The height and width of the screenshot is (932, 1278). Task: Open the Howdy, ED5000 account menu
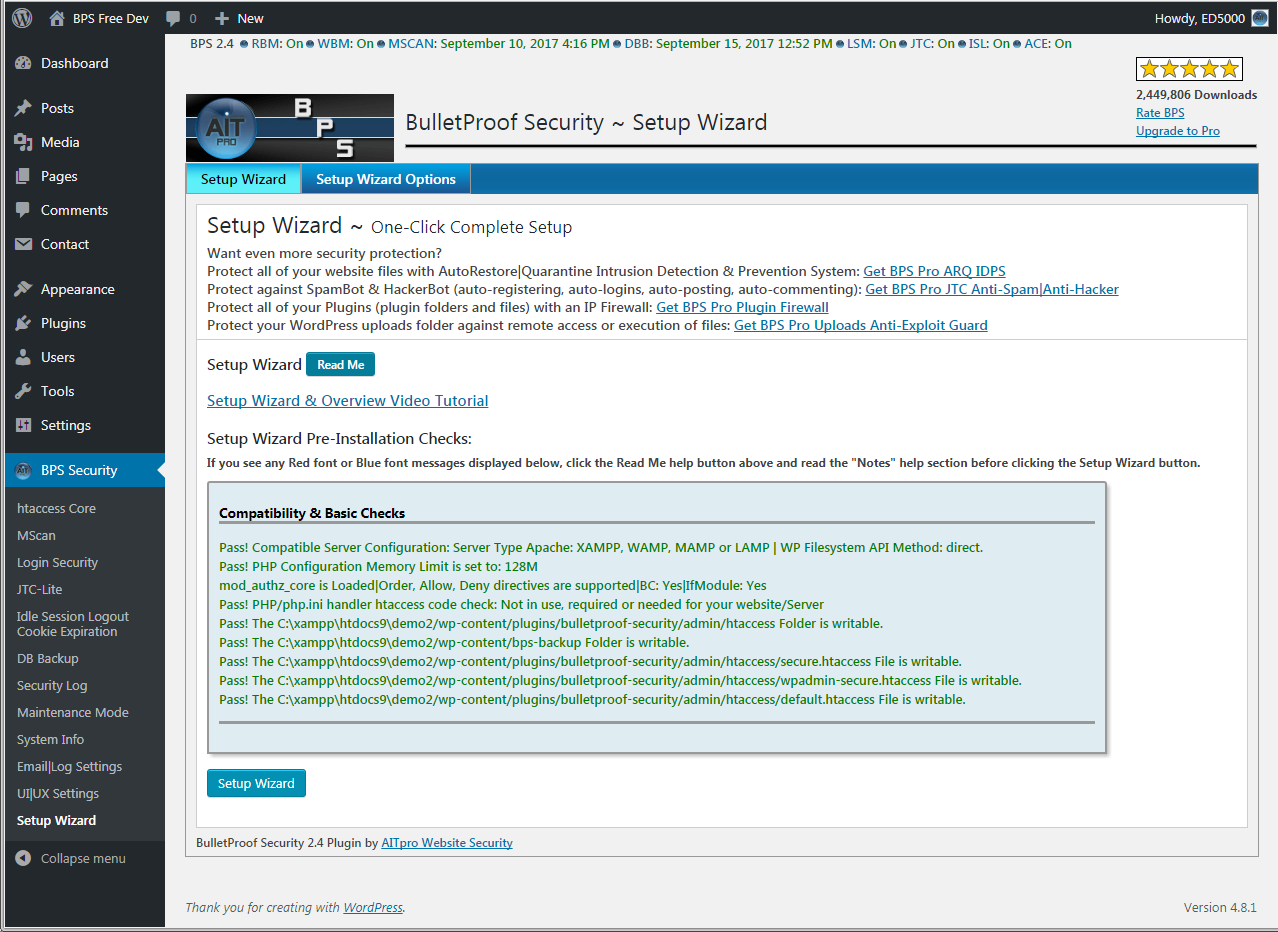(1198, 18)
